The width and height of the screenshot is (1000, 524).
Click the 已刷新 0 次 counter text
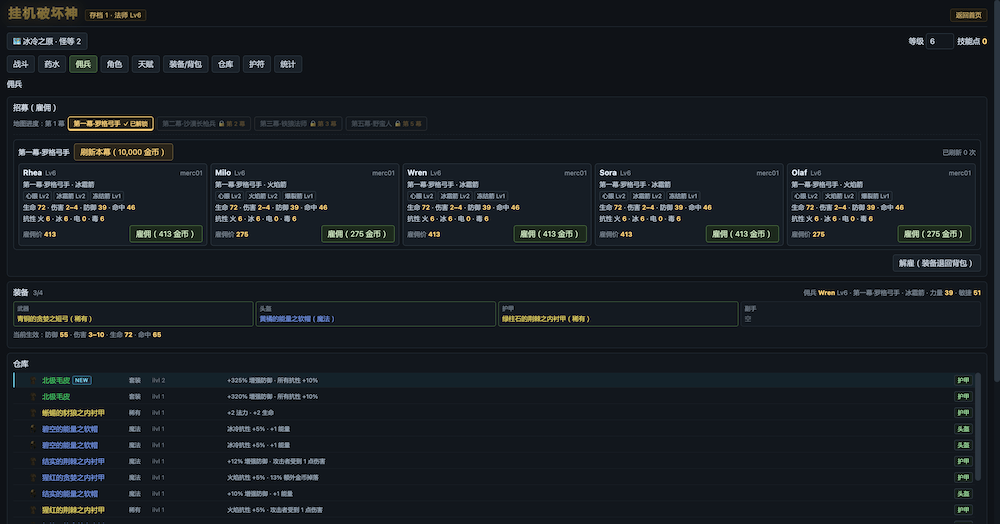(x=959, y=153)
